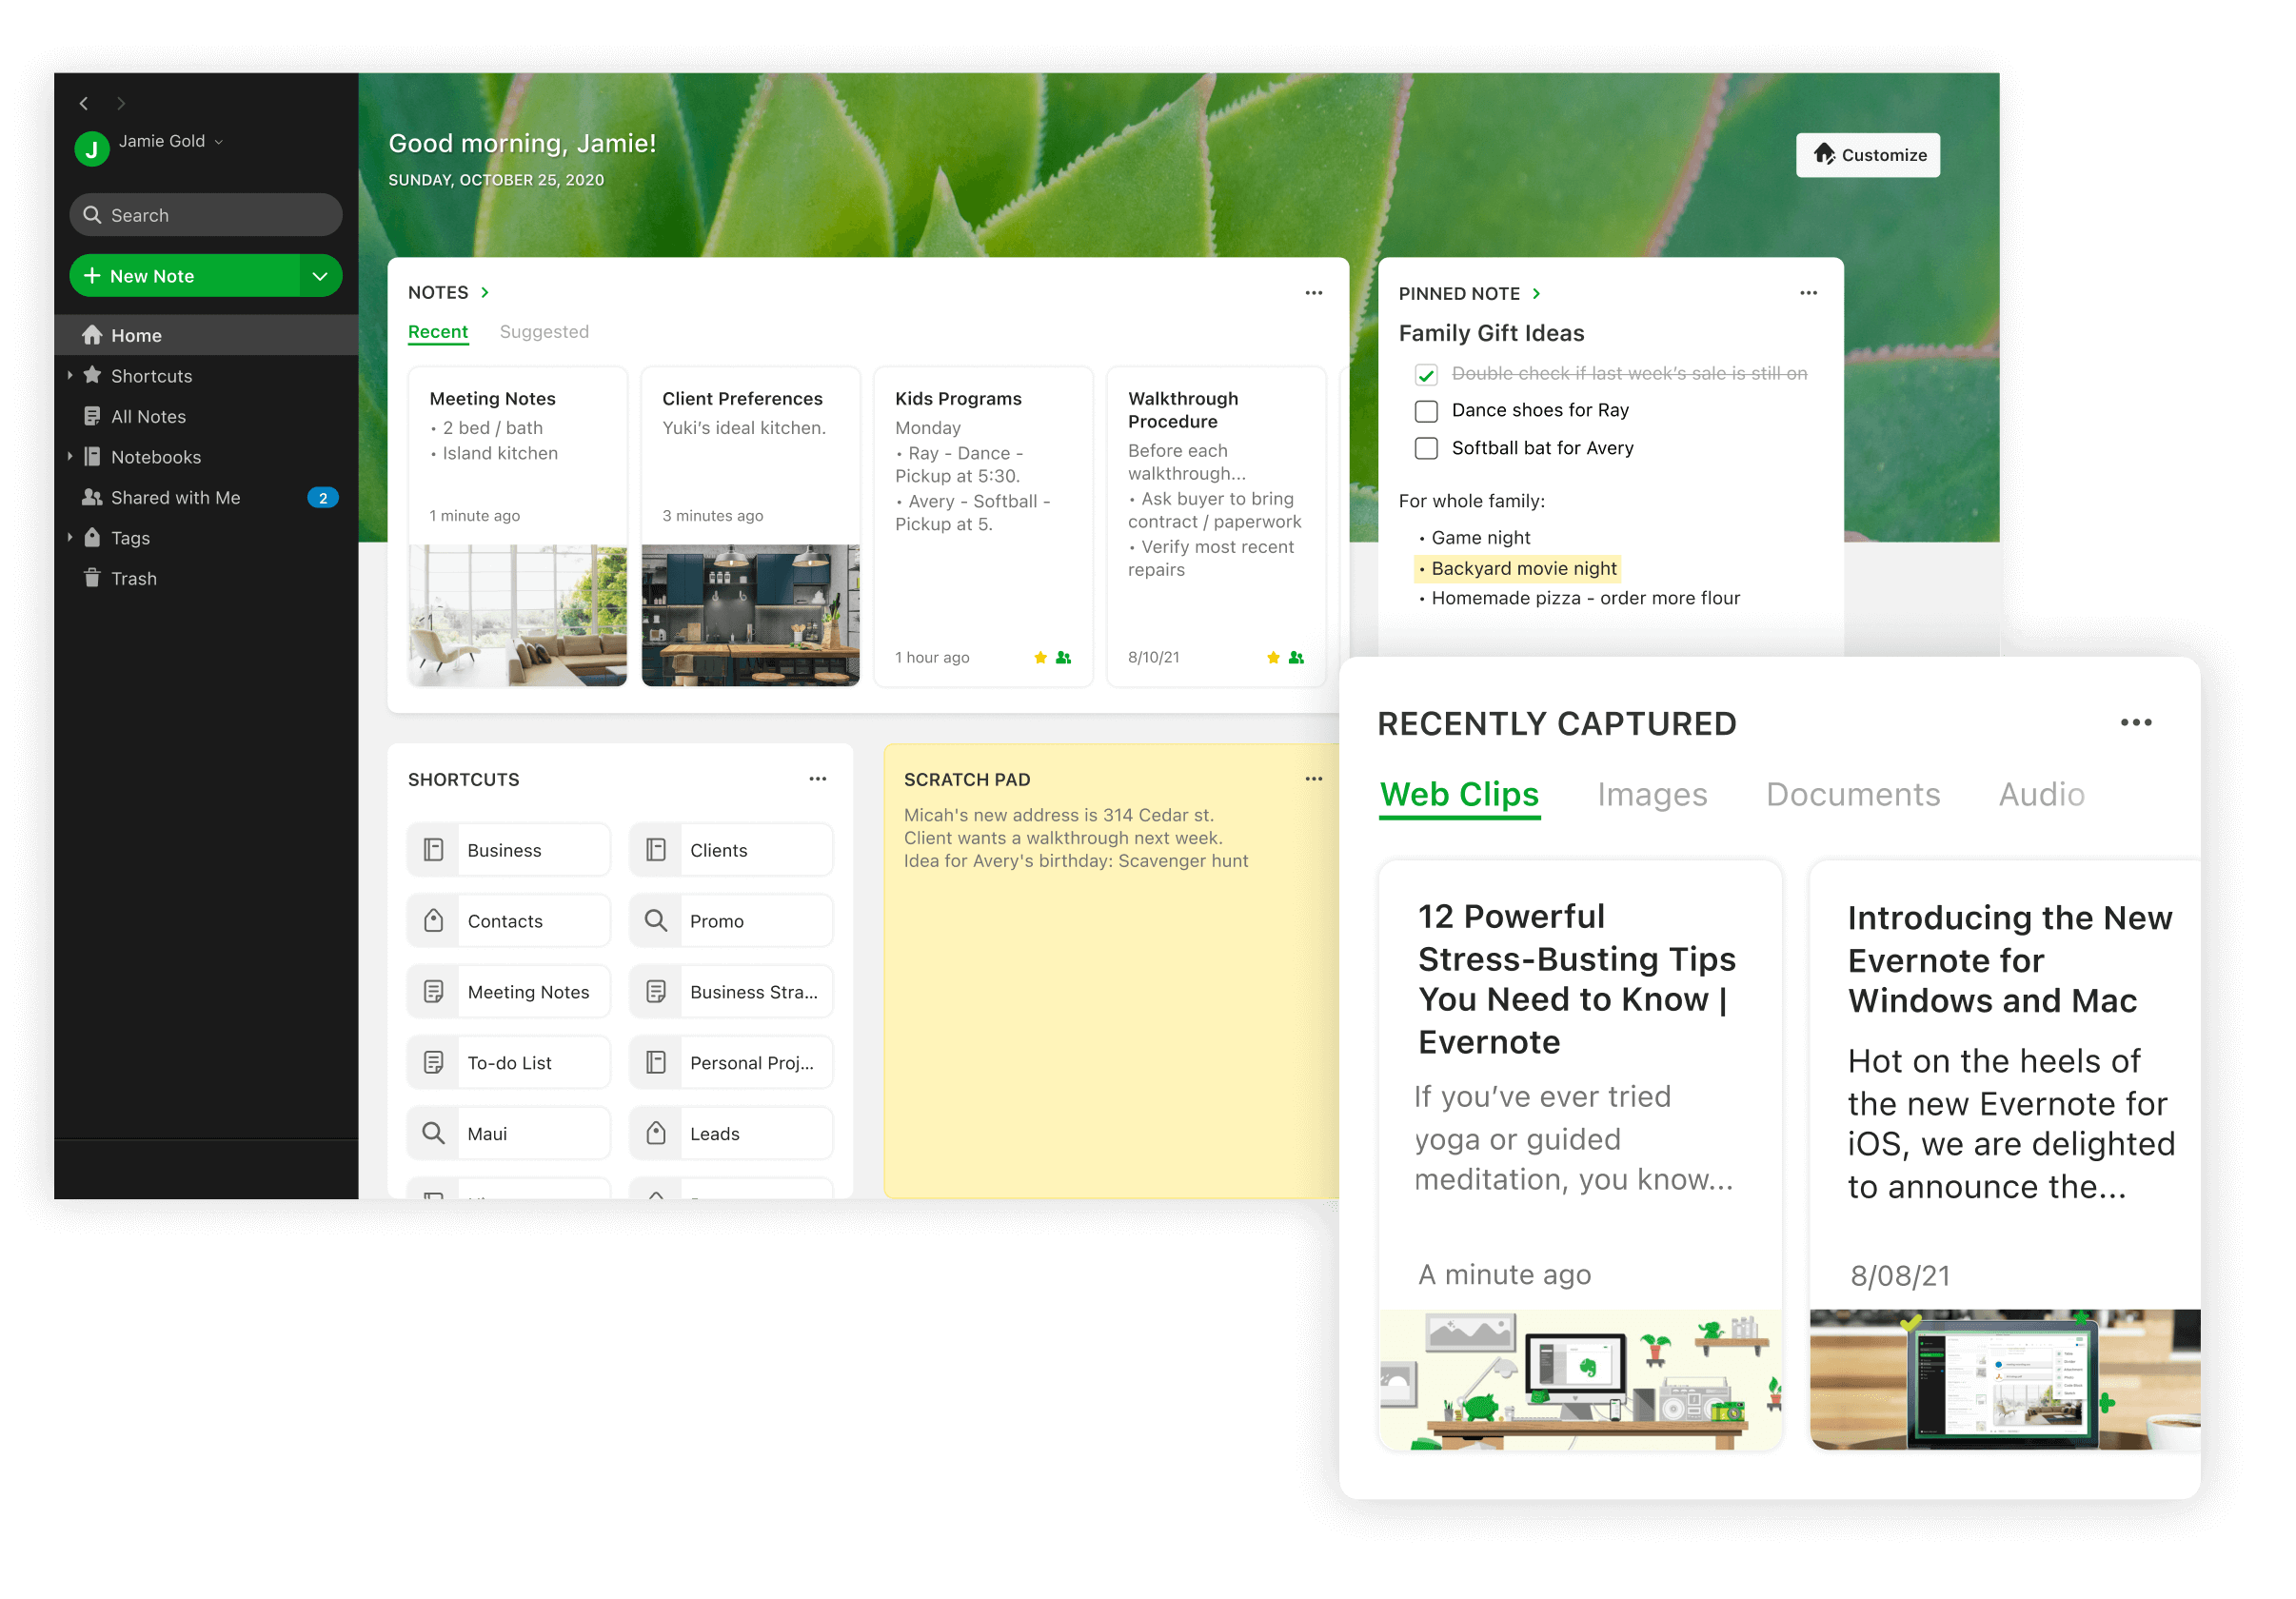
Task: Select All Notes in the sidebar
Action: 207,416
